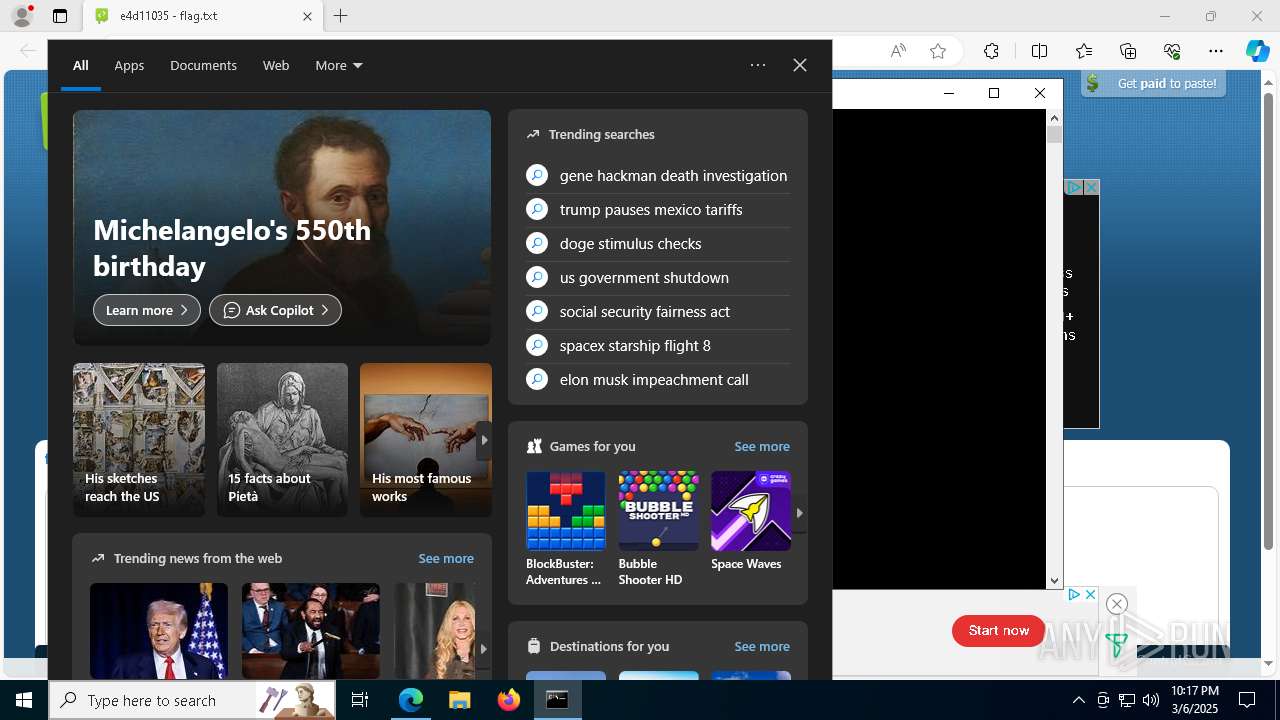The image size is (1280, 720).
Task: Switch to the Apps search tab
Action: pos(129,65)
